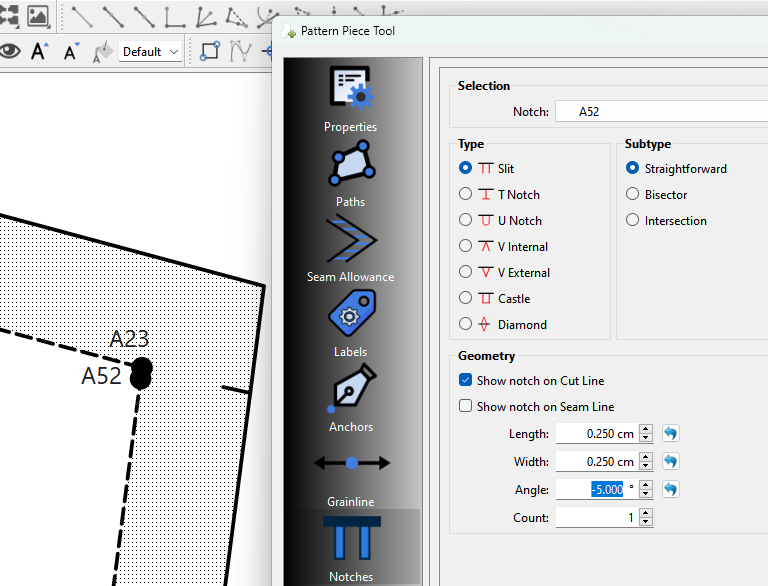
Task: Choose the Bisector subtype
Action: point(632,195)
